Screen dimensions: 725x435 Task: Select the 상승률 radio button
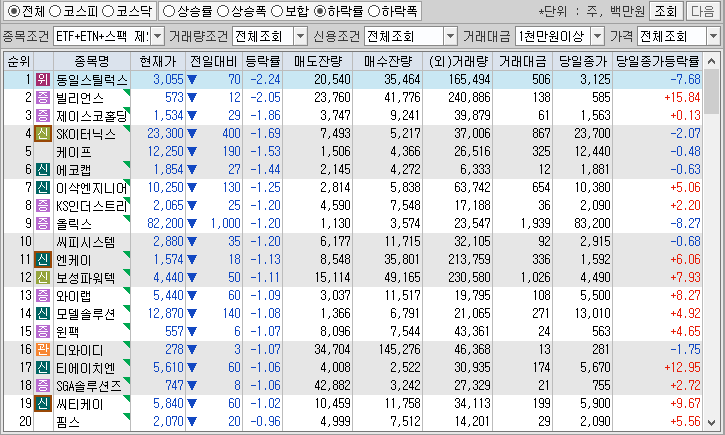(169, 11)
